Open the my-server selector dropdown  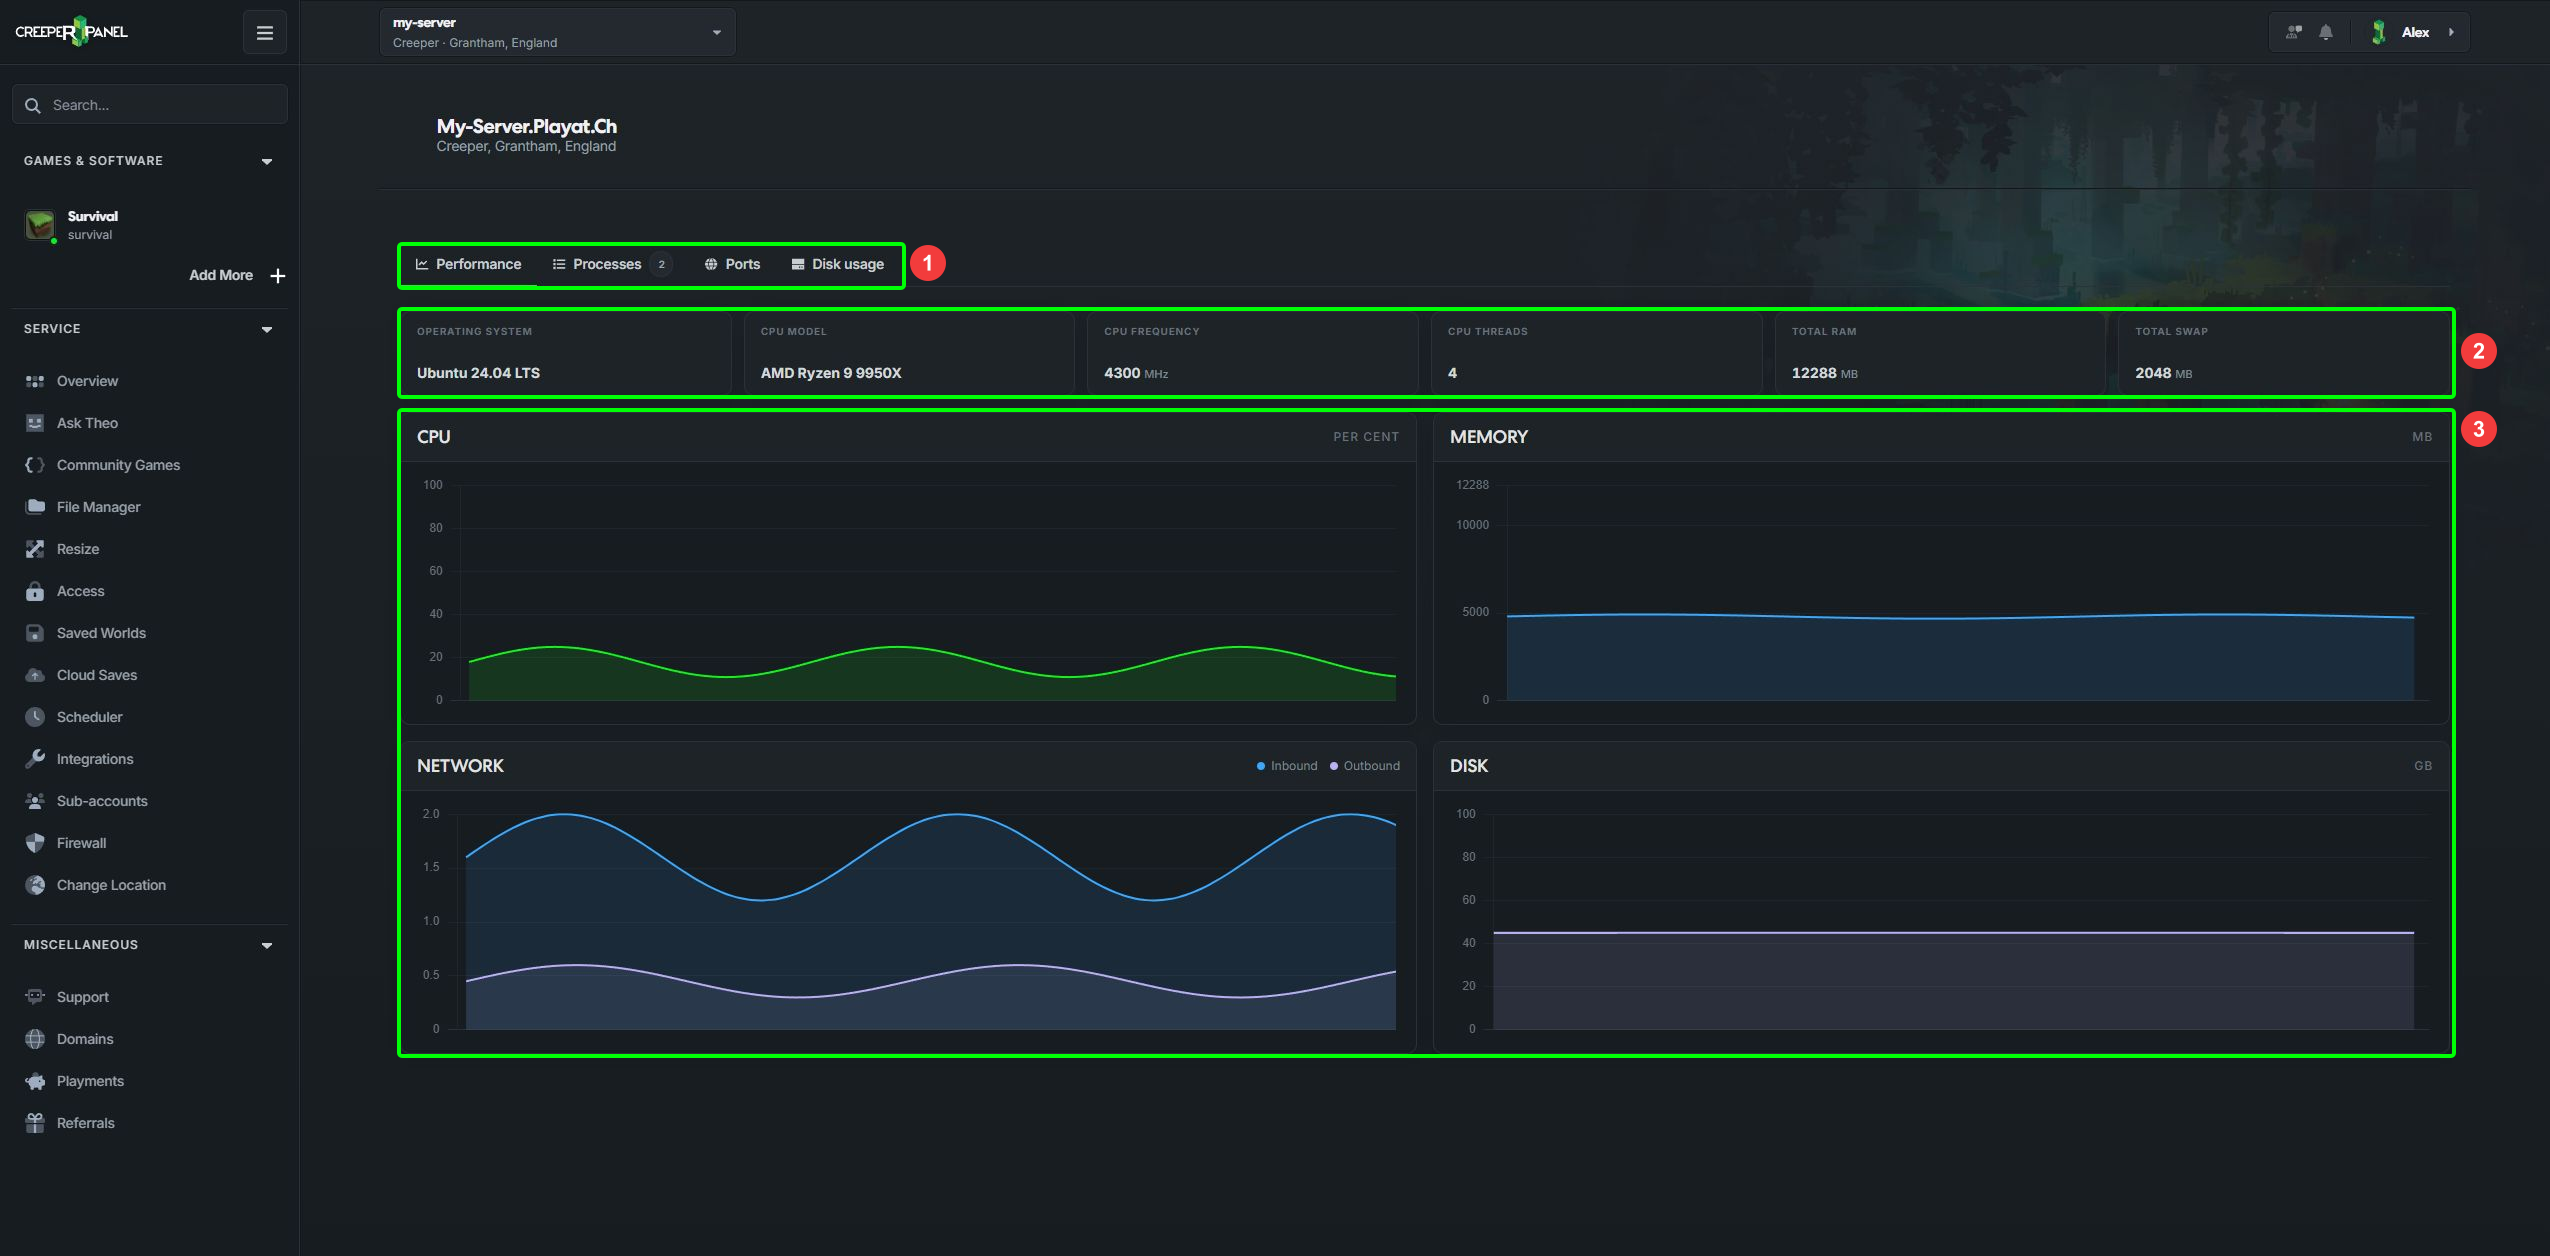[557, 32]
